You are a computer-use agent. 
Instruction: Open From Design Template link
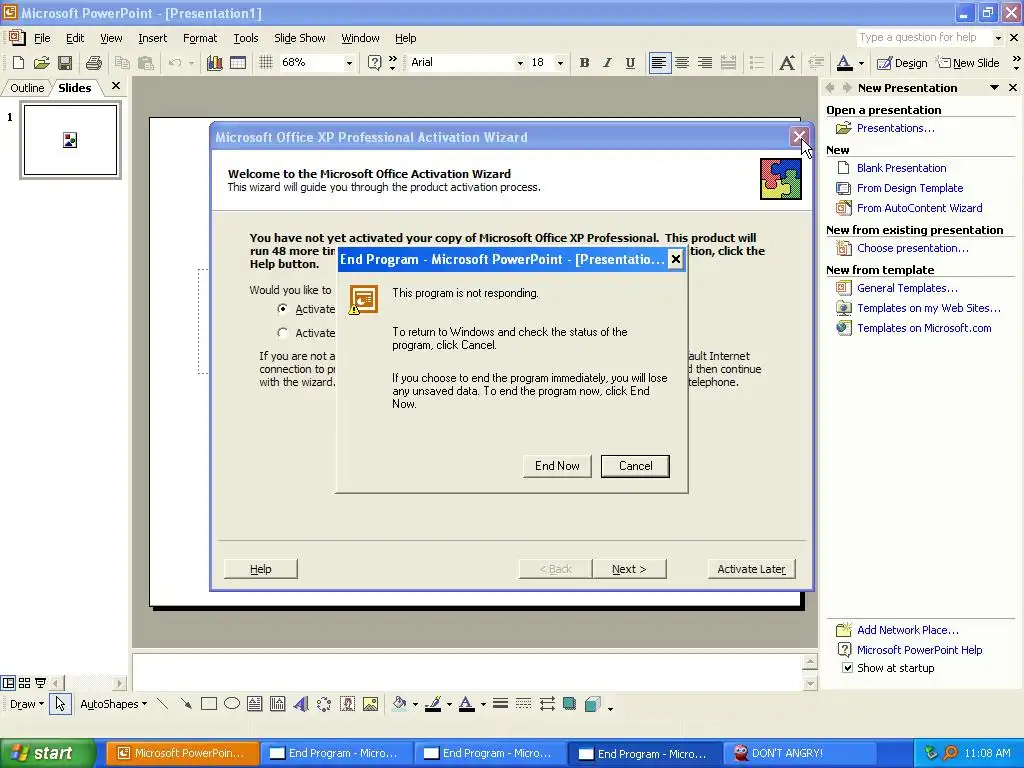[910, 188]
